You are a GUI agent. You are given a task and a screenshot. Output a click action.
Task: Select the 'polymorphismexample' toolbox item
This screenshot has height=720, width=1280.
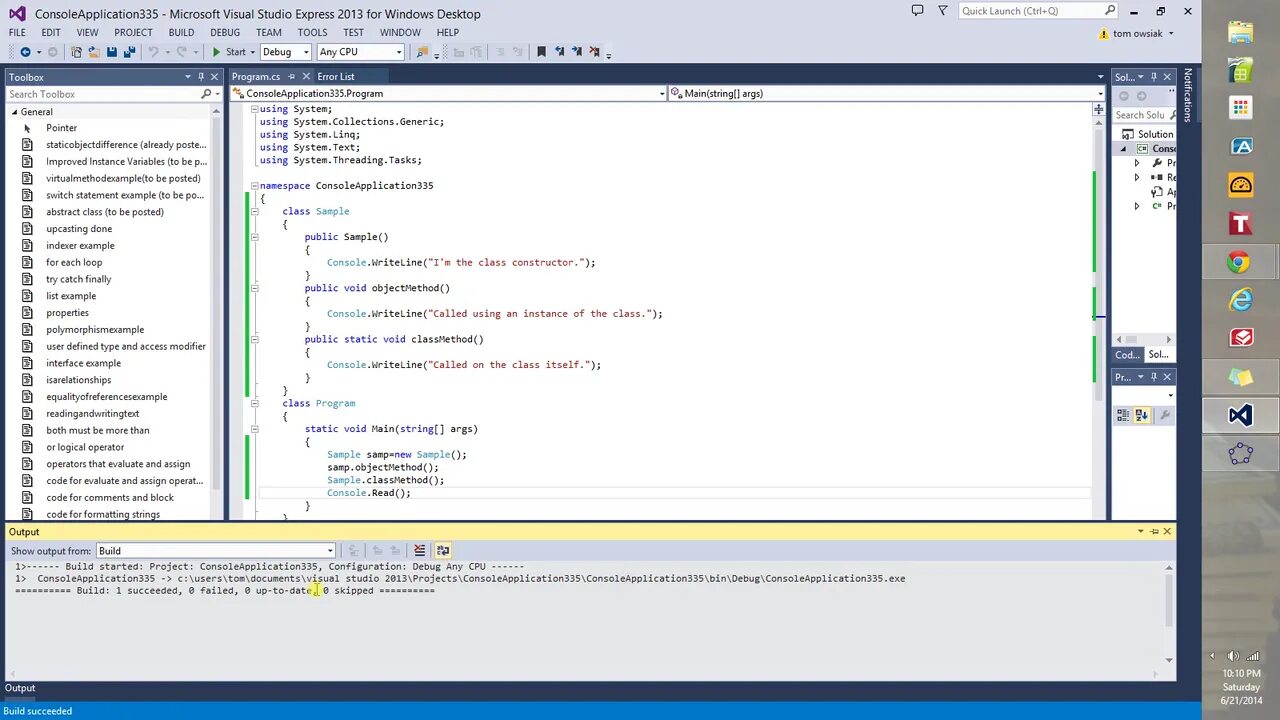pos(95,330)
